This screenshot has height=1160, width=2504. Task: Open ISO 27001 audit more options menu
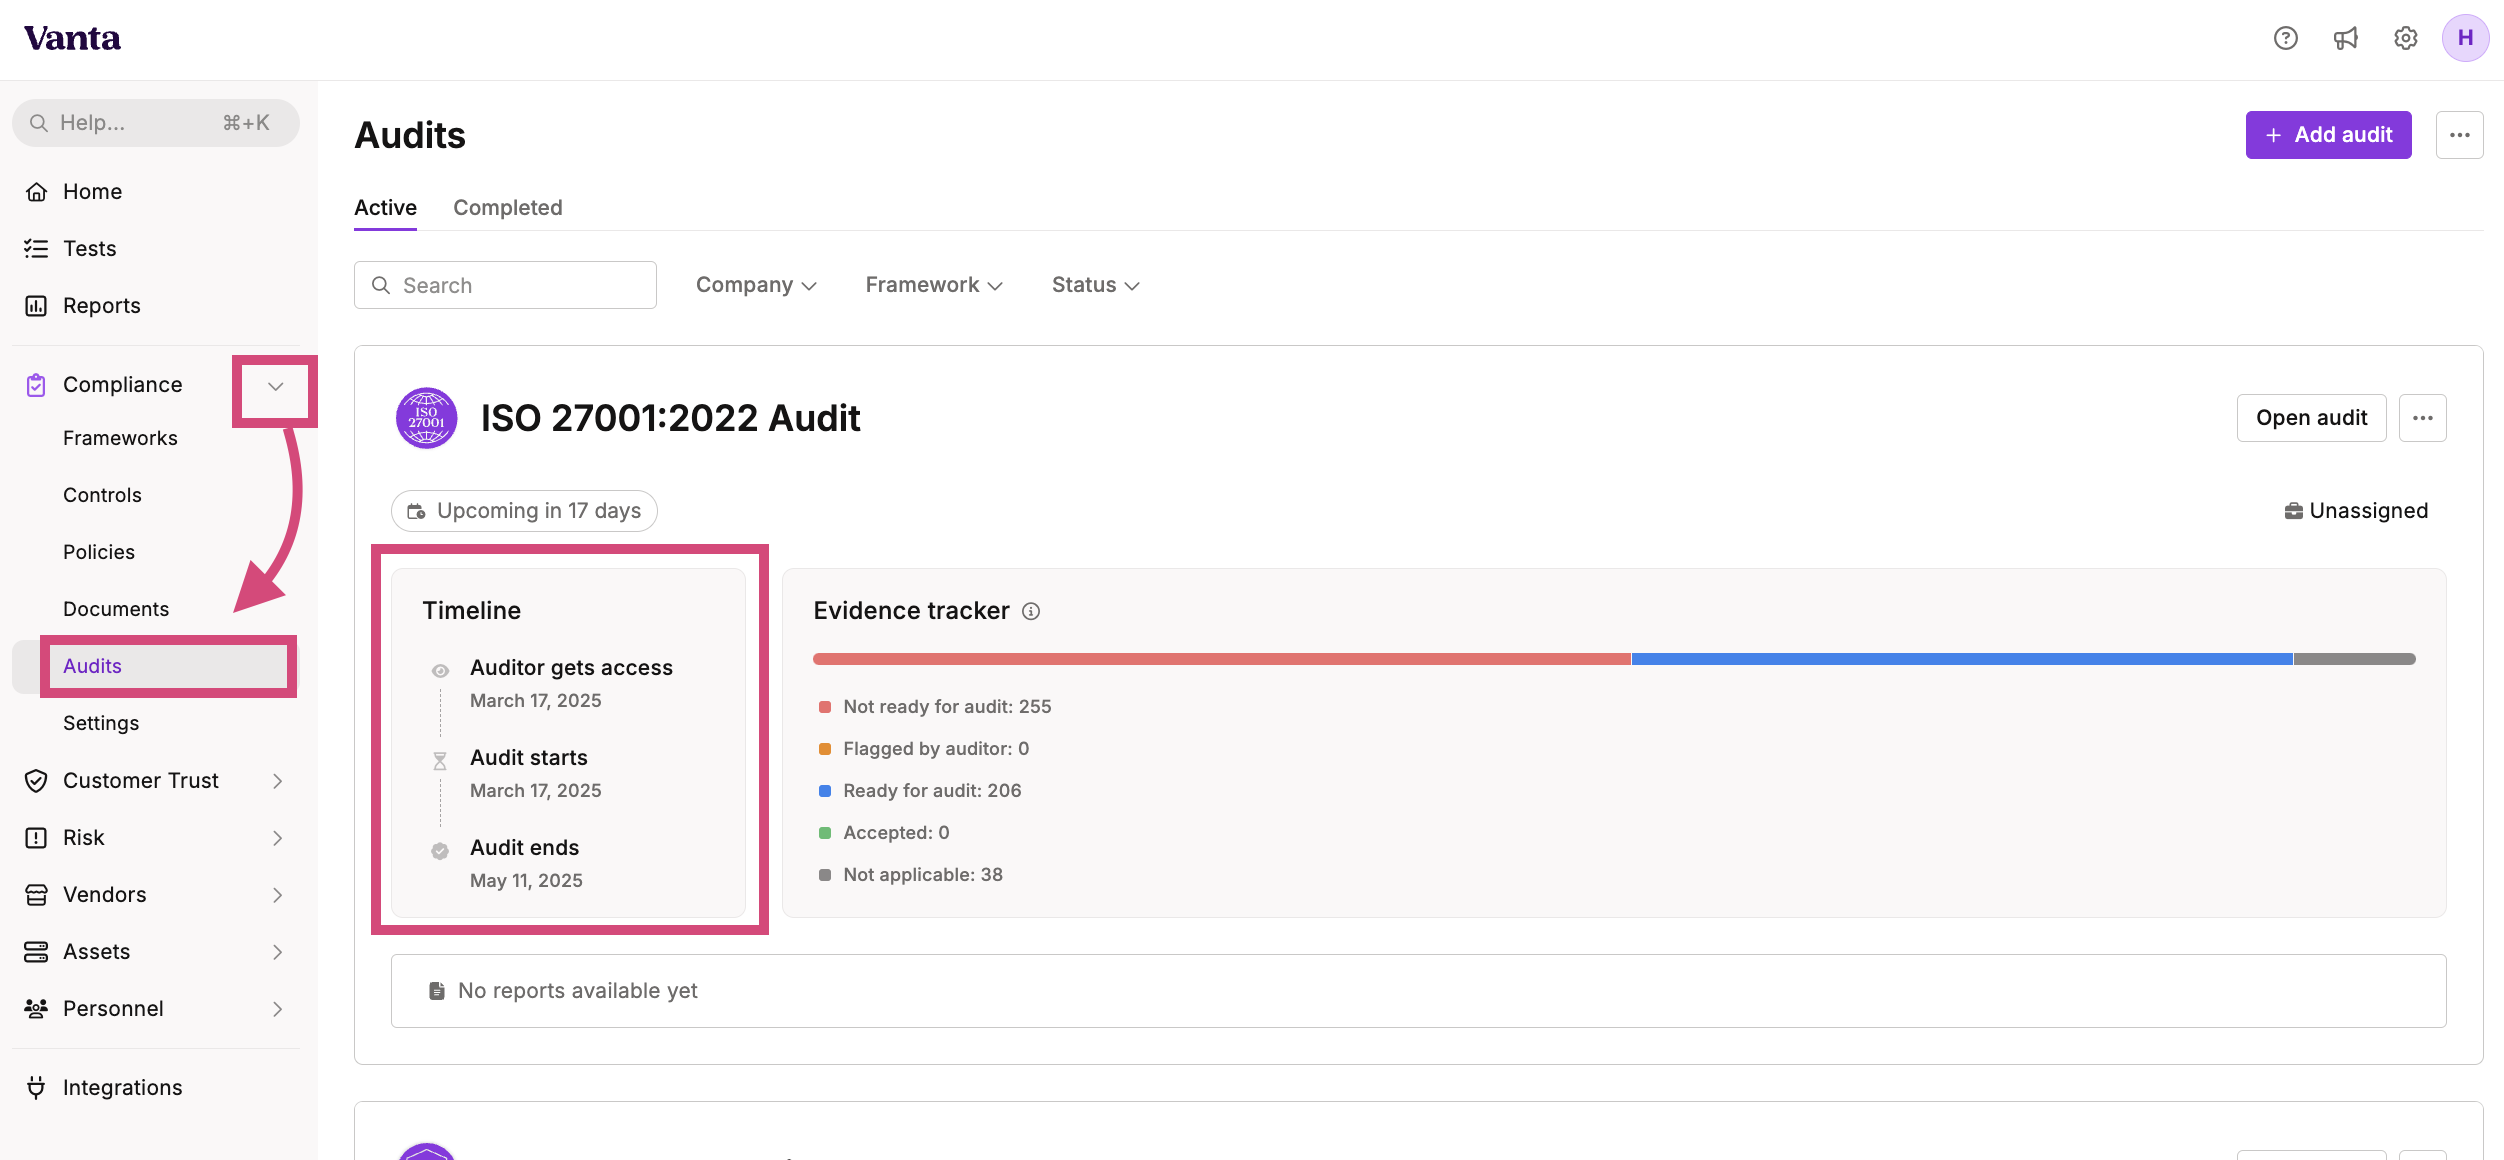(2423, 418)
